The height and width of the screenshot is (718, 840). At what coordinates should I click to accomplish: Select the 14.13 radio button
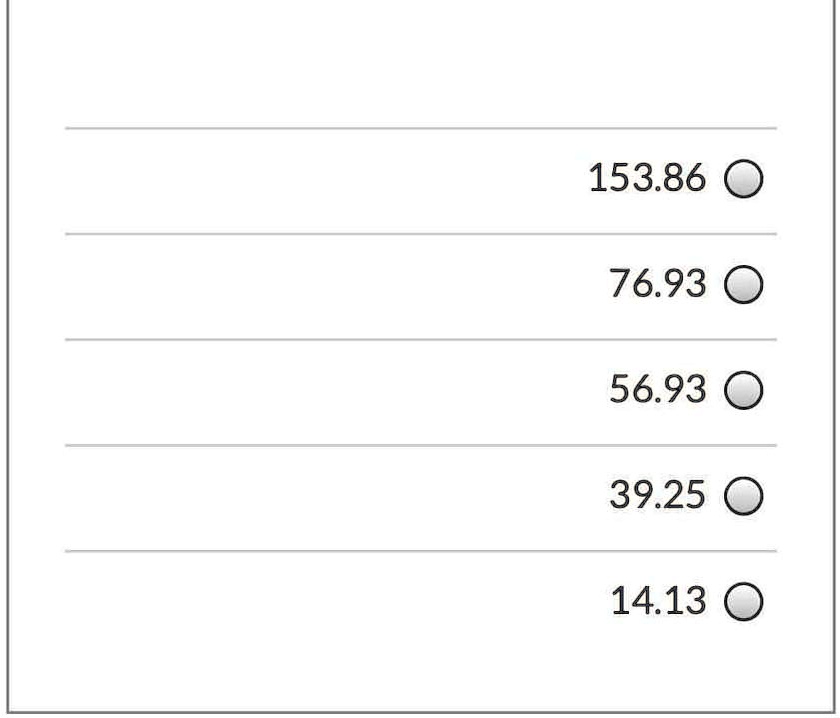coord(744,601)
